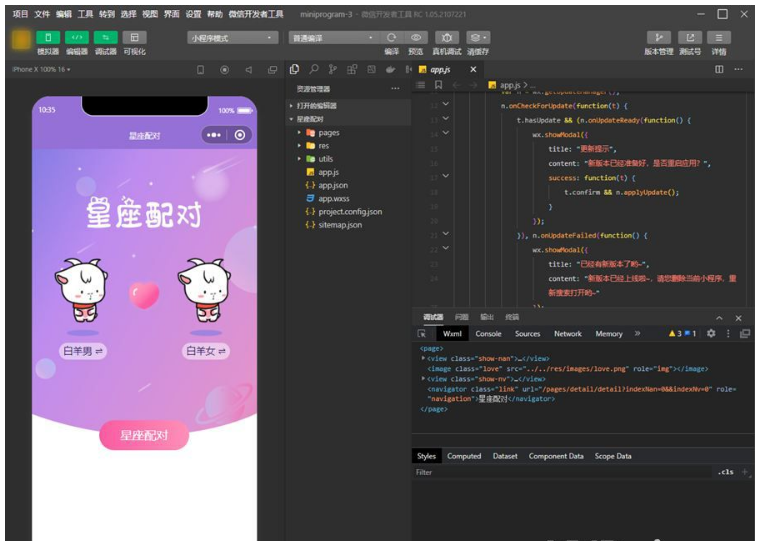This screenshot has width=759, height=541.
Task: Click the 预览 eye preview icon
Action: pos(416,38)
